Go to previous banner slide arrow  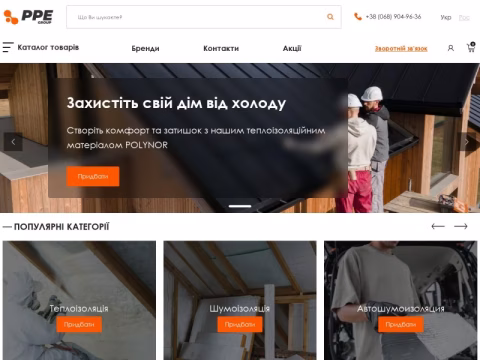pos(13,142)
